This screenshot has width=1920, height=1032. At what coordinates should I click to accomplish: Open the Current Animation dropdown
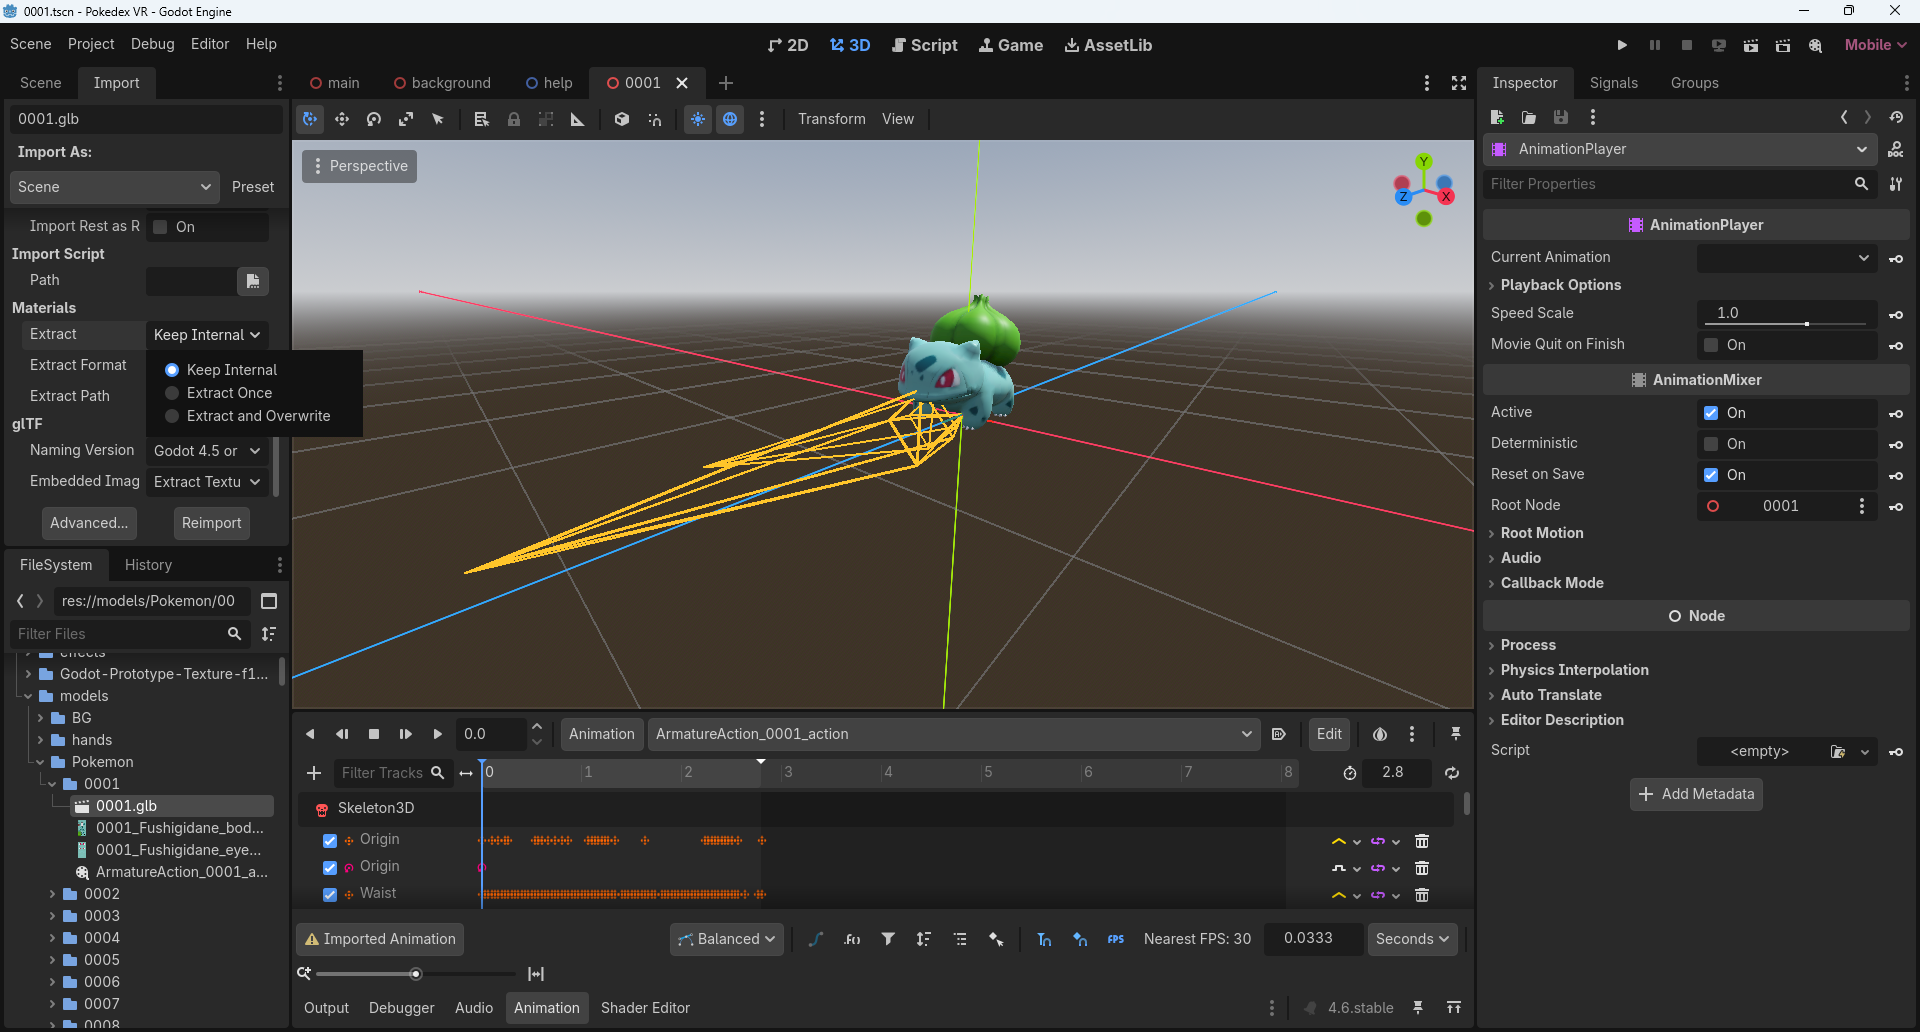pos(1787,258)
